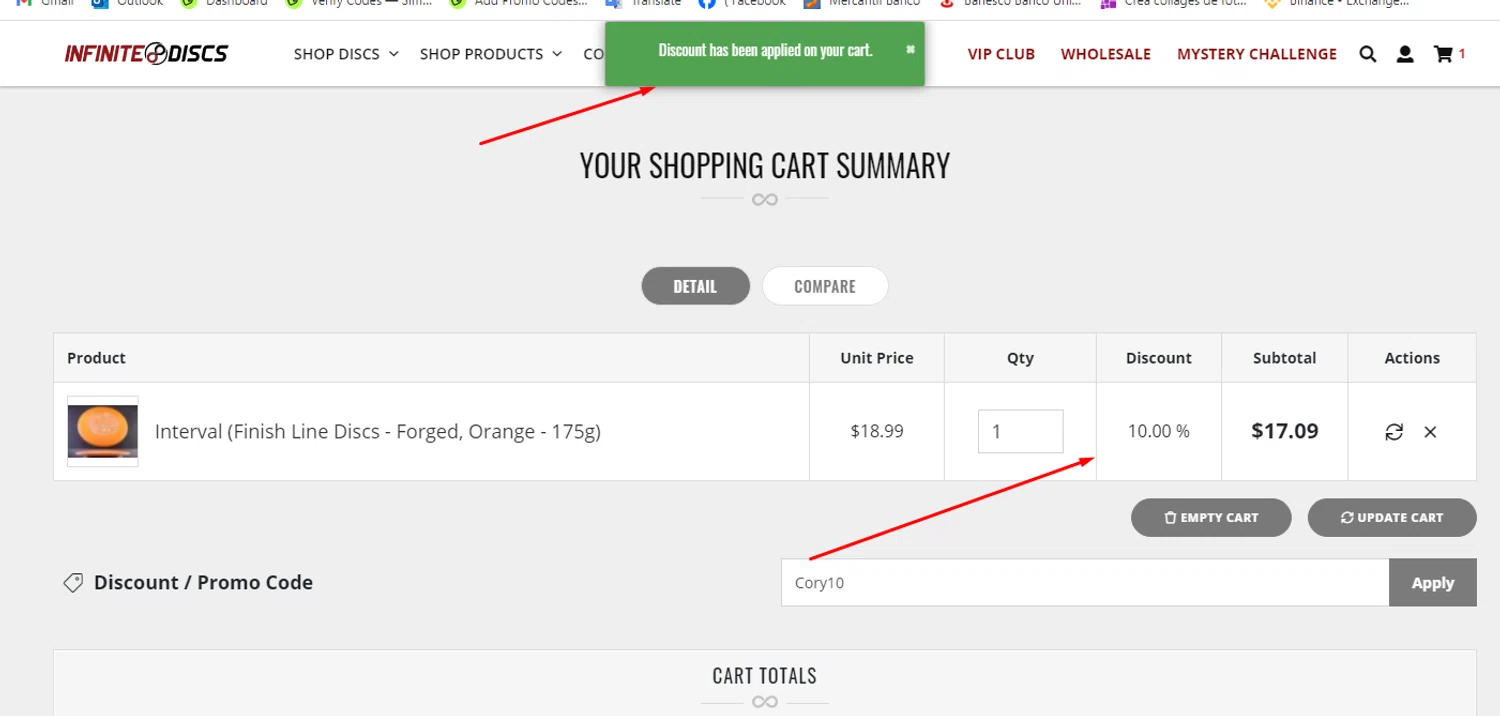This screenshot has height=716, width=1500.
Task: Expand the Shop Discs dropdown
Action: (x=346, y=54)
